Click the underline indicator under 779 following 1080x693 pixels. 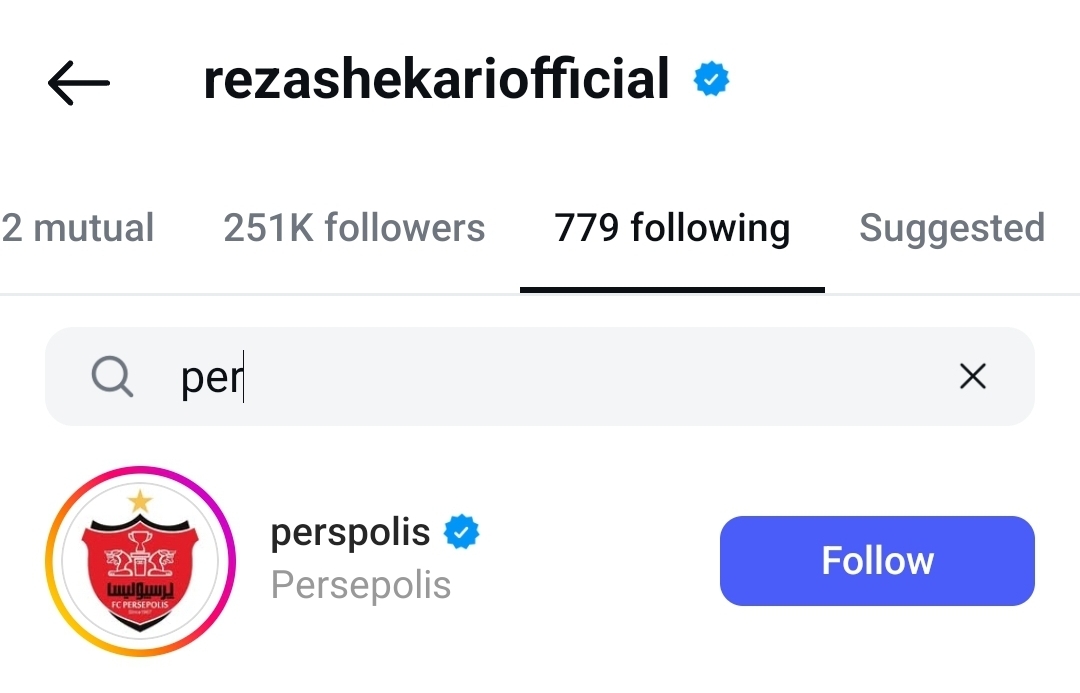(672, 290)
